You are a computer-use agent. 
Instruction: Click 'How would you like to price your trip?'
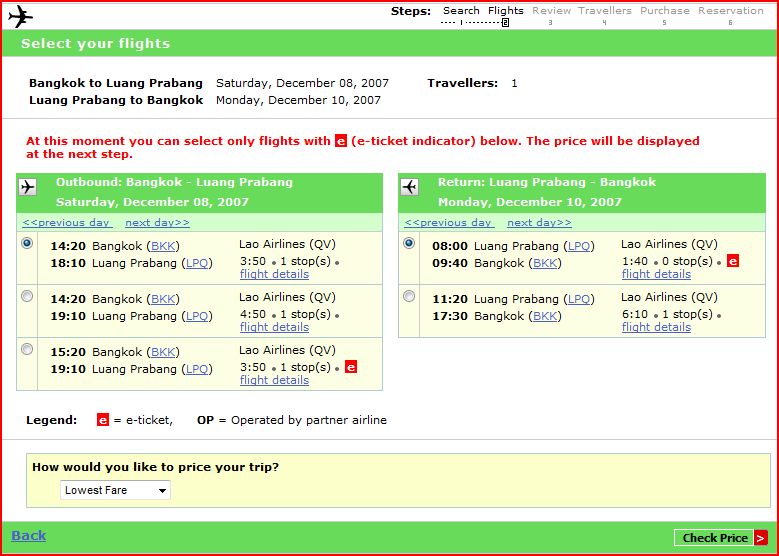pos(156,467)
